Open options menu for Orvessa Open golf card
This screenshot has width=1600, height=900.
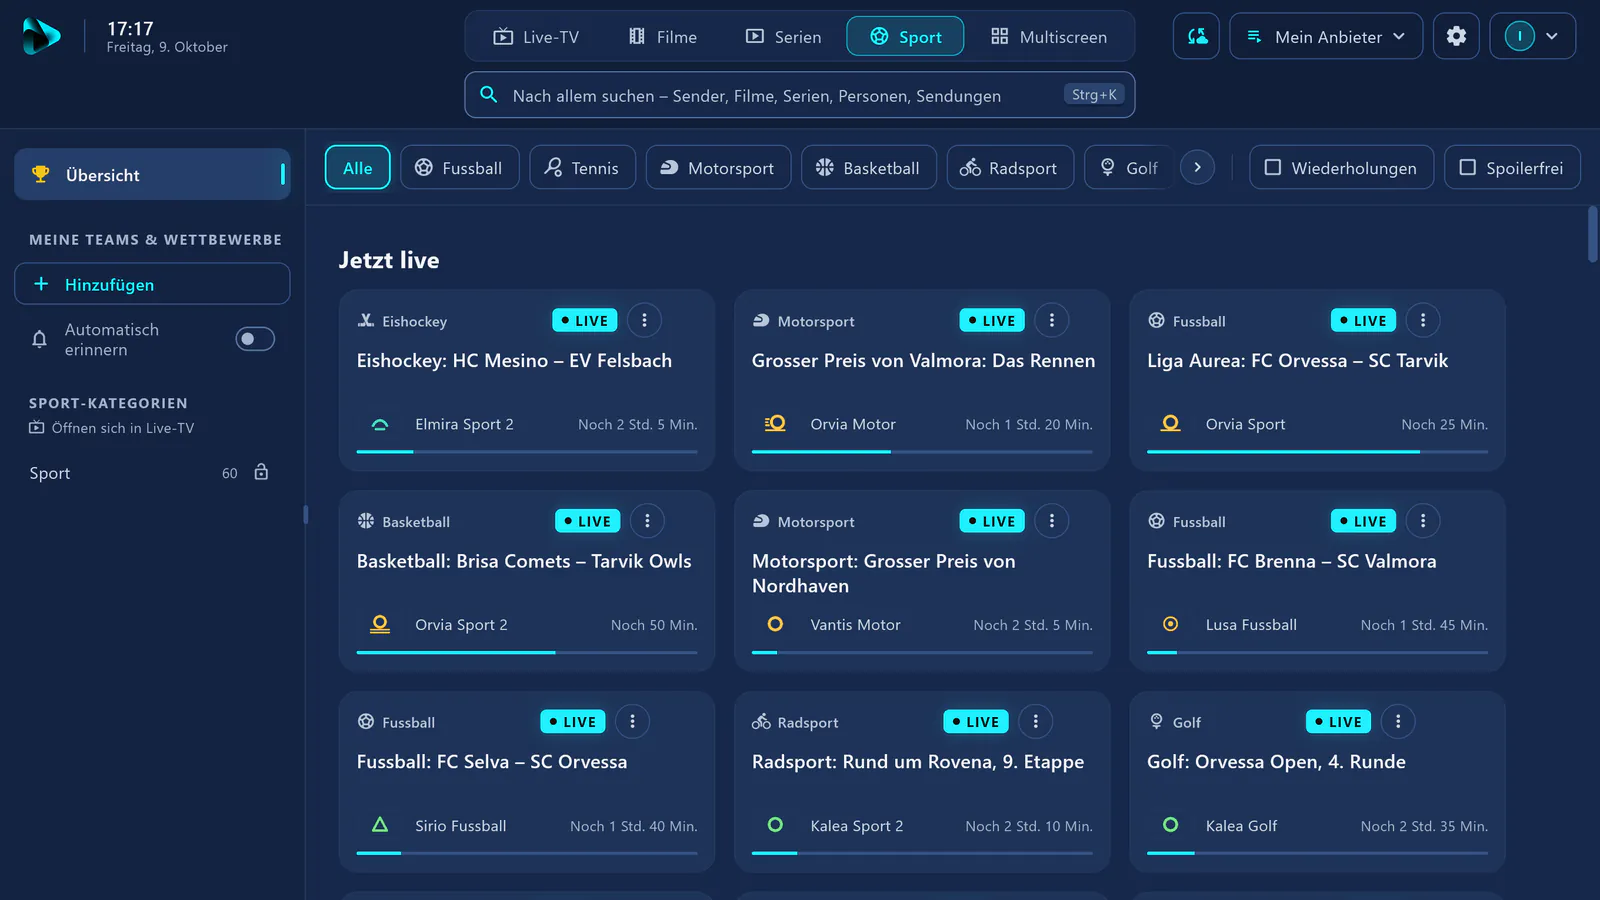(1398, 721)
